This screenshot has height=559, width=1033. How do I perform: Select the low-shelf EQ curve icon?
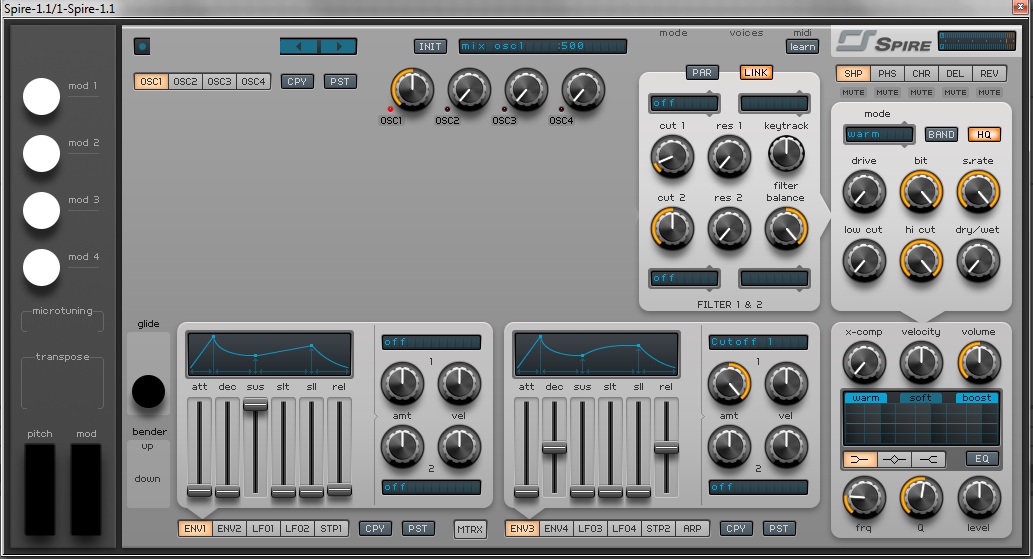point(860,459)
